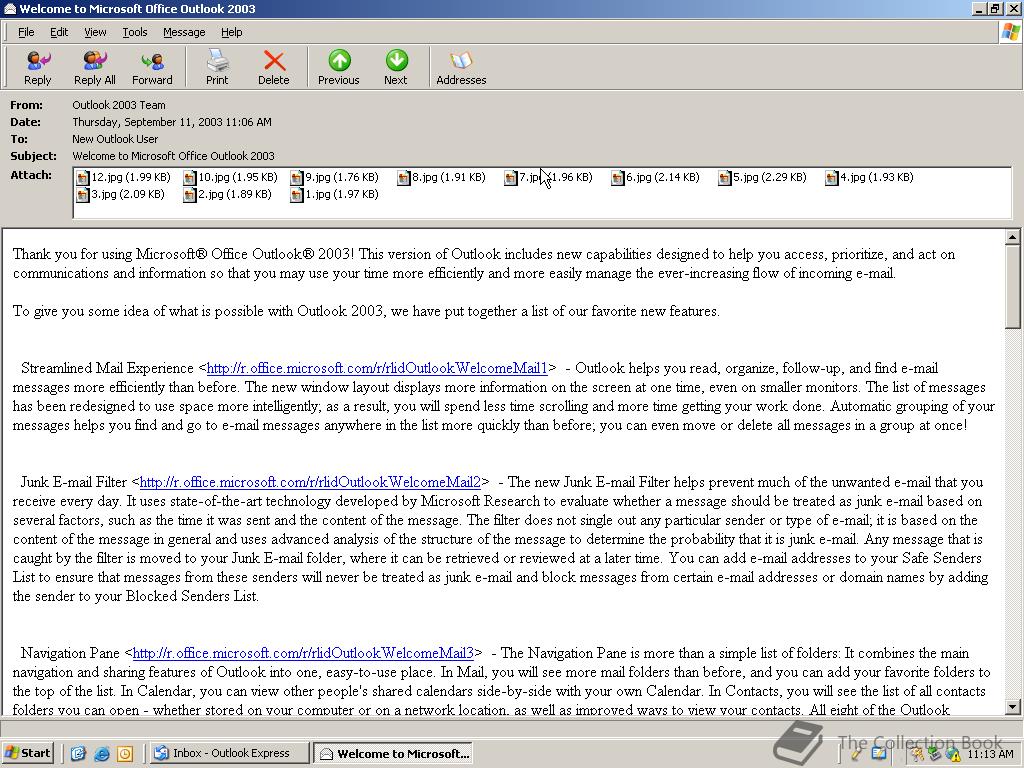This screenshot has width=1024, height=768.
Task: Open the Tools menu
Action: [135, 32]
